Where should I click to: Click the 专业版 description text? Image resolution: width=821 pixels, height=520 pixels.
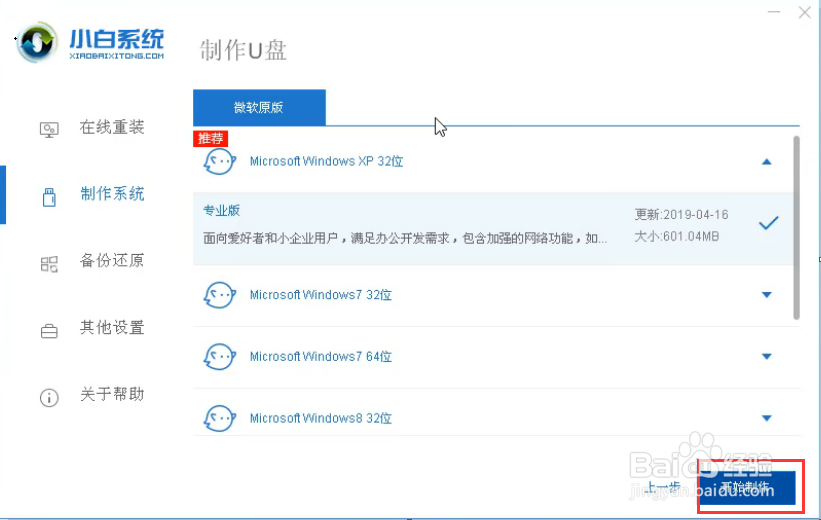(x=405, y=239)
